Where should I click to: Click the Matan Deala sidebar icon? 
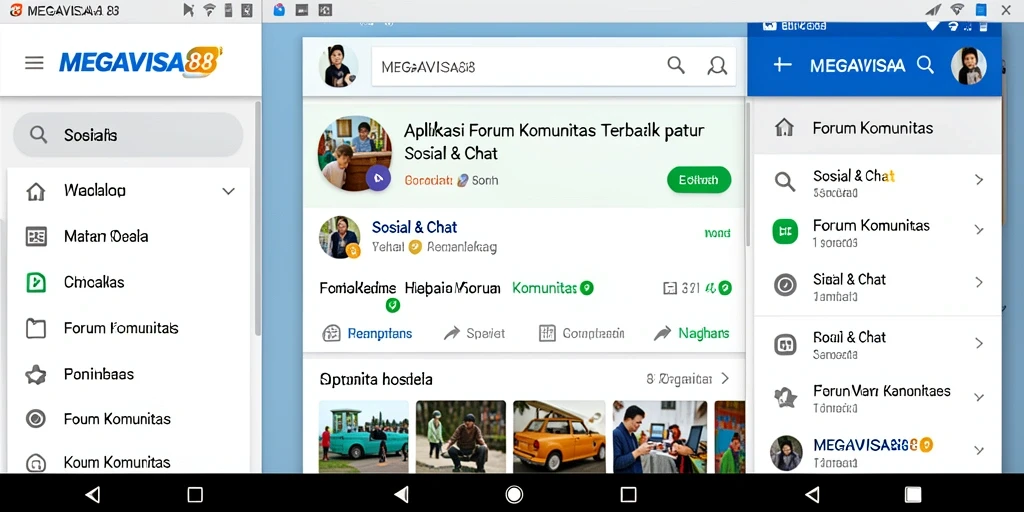[35, 236]
